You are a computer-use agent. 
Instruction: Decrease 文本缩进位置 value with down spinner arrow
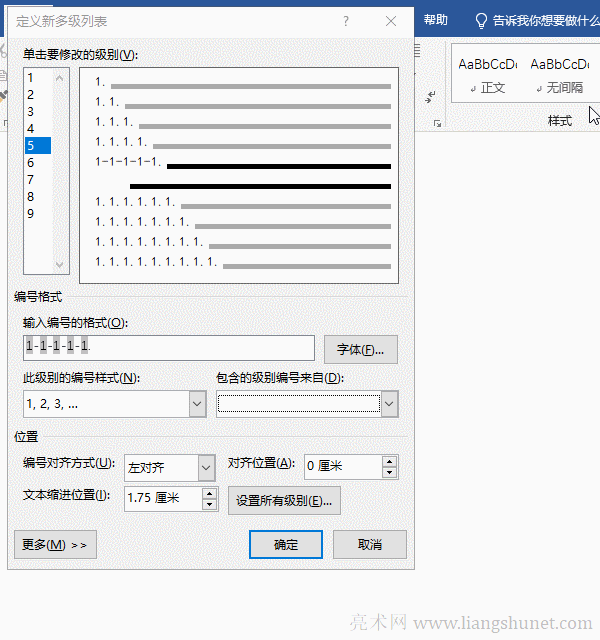point(209,505)
